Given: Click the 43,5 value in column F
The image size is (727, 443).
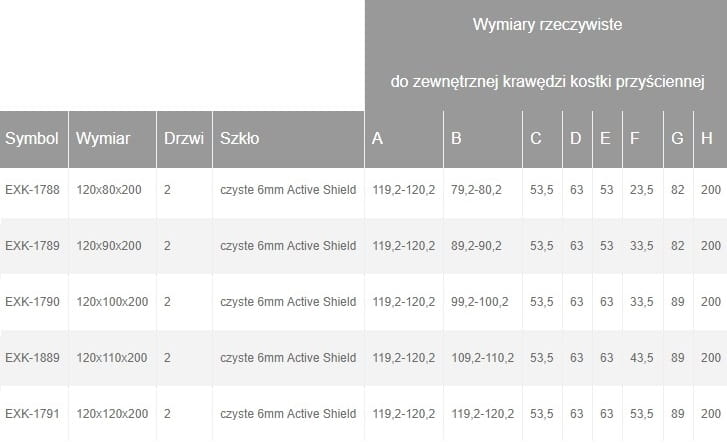Looking at the screenshot, I should [x=641, y=357].
